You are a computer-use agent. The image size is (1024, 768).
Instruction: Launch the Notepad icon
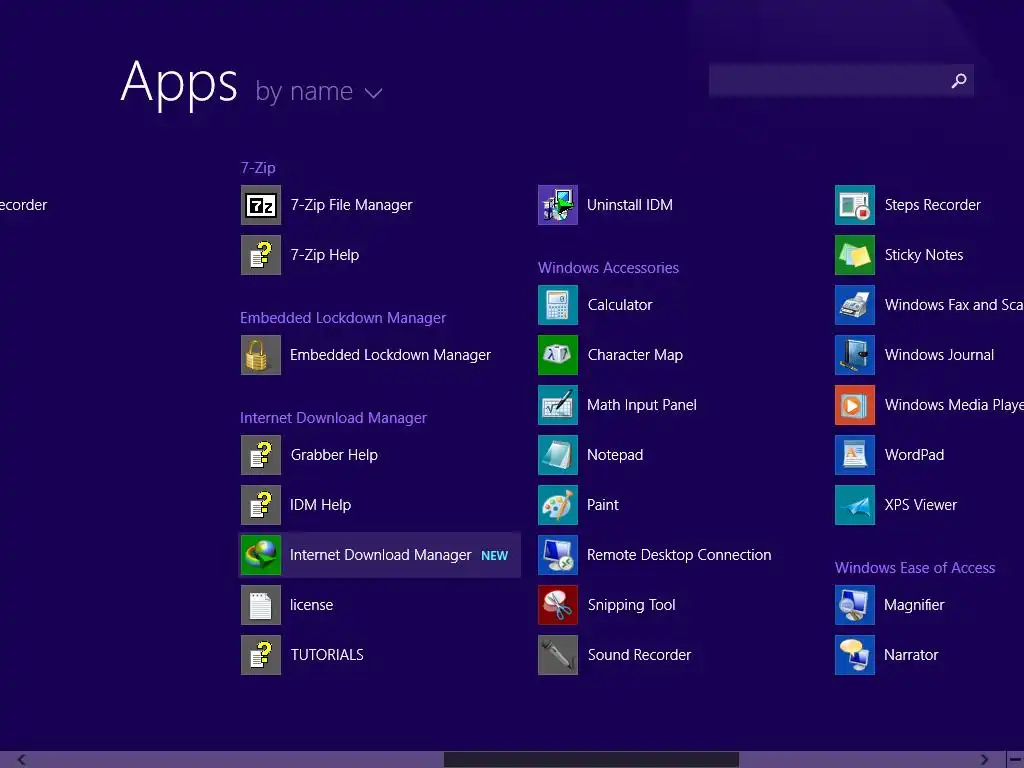point(558,455)
